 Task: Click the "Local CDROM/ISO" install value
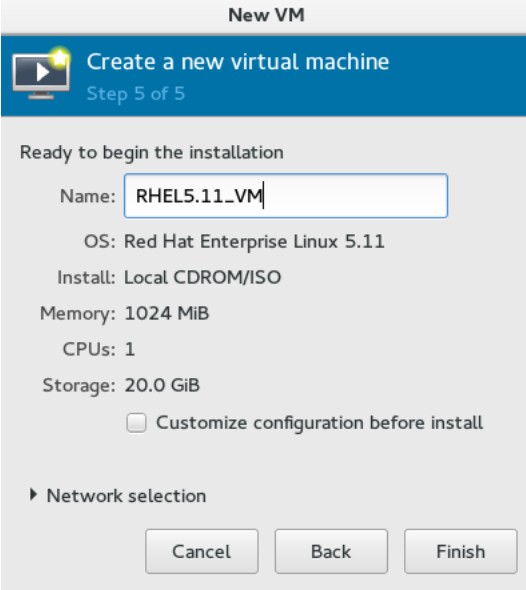tap(202, 277)
